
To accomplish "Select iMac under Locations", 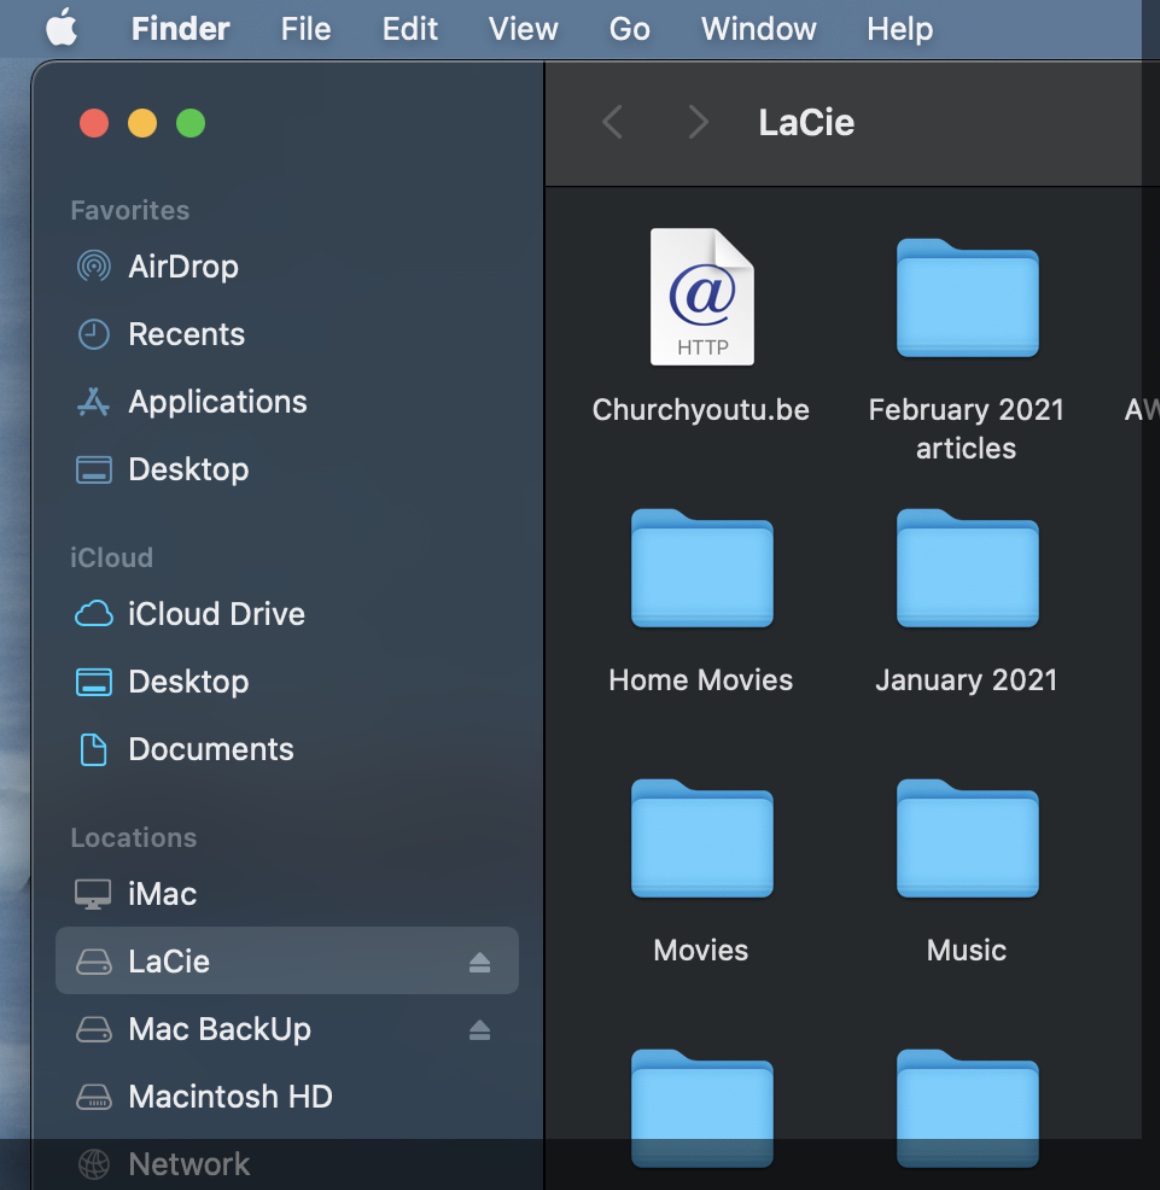I will pos(162,894).
